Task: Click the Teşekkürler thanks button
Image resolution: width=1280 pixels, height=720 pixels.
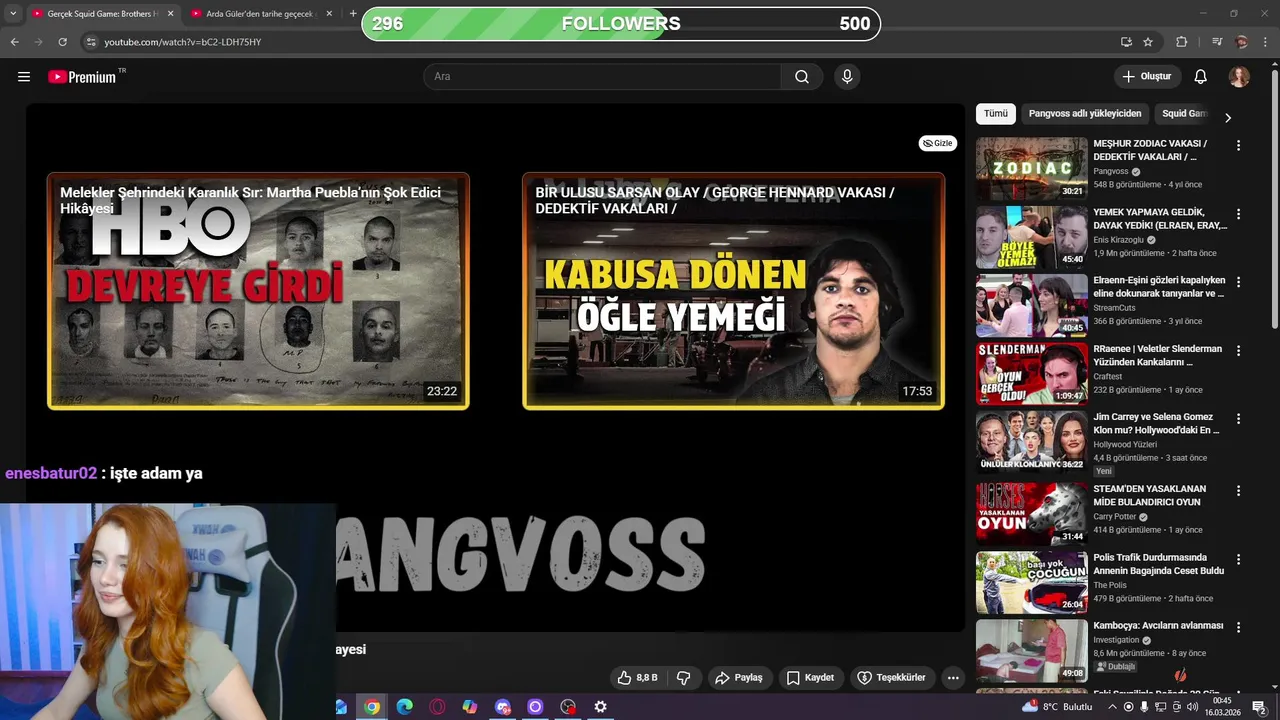Action: pos(892,678)
